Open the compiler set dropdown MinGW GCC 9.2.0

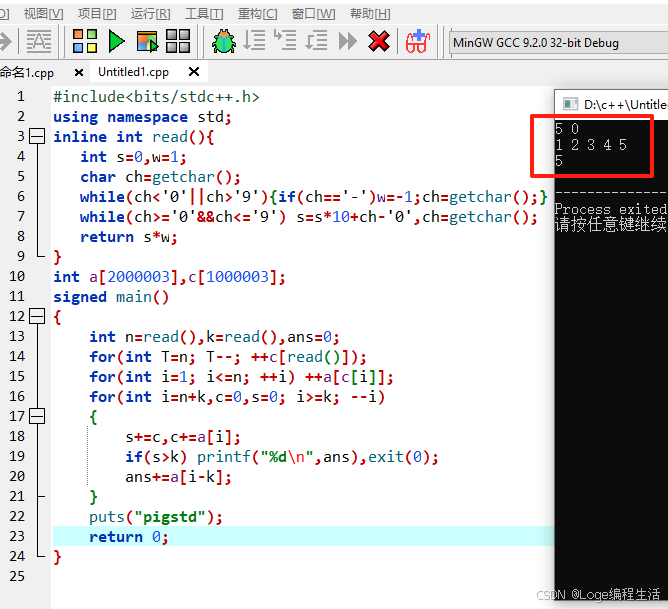pyautogui.click(x=558, y=43)
